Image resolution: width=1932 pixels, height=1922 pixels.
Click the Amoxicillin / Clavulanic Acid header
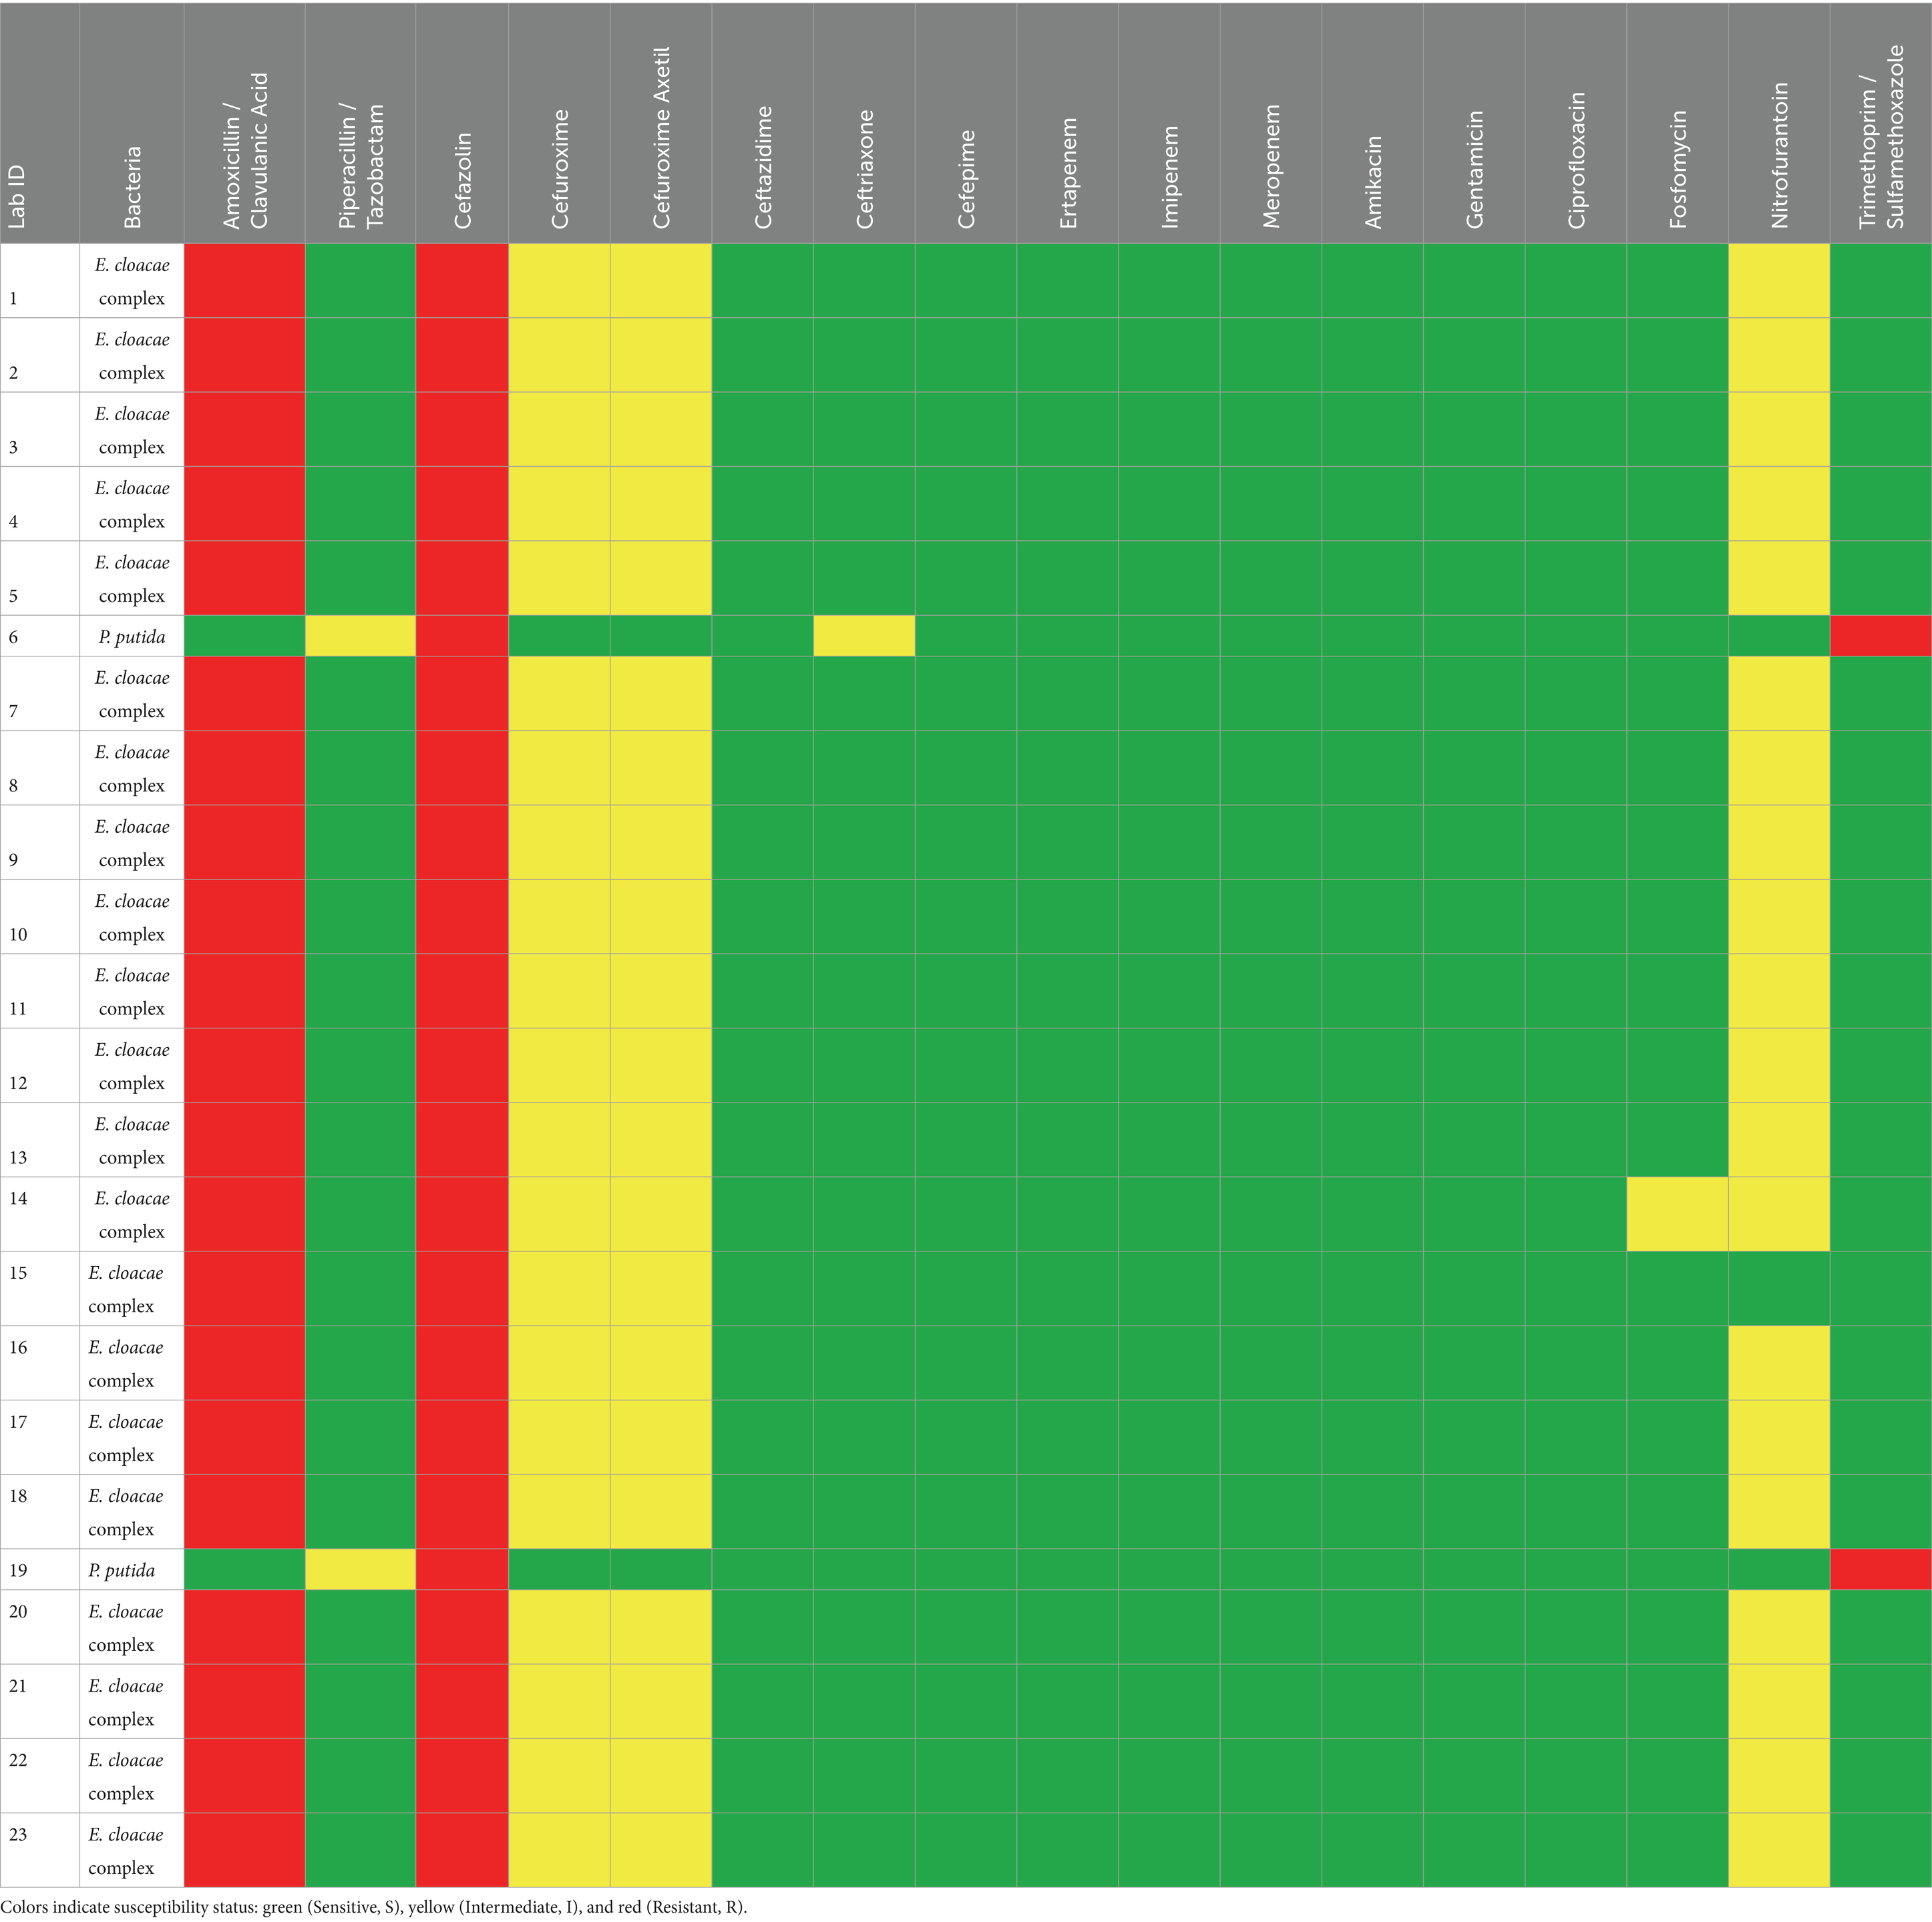(245, 122)
